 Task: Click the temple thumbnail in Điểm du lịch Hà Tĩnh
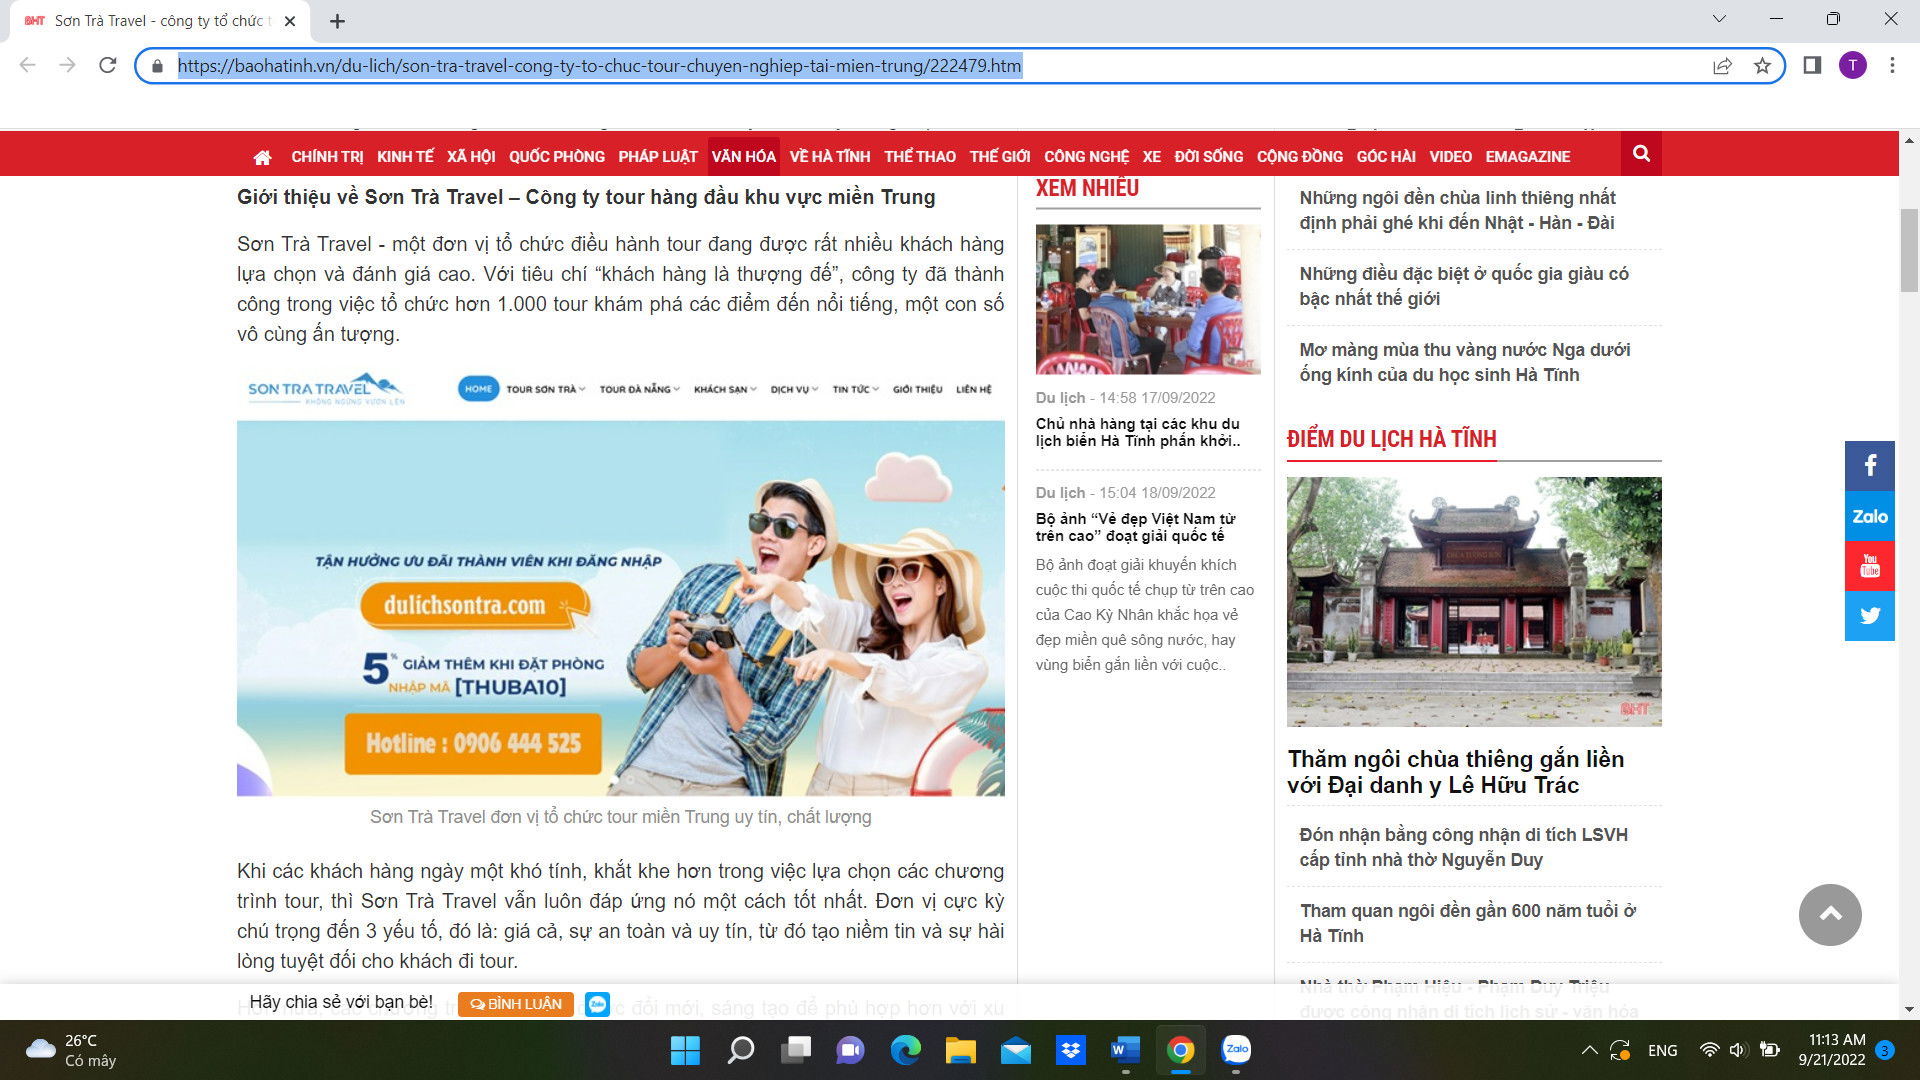[1474, 601]
